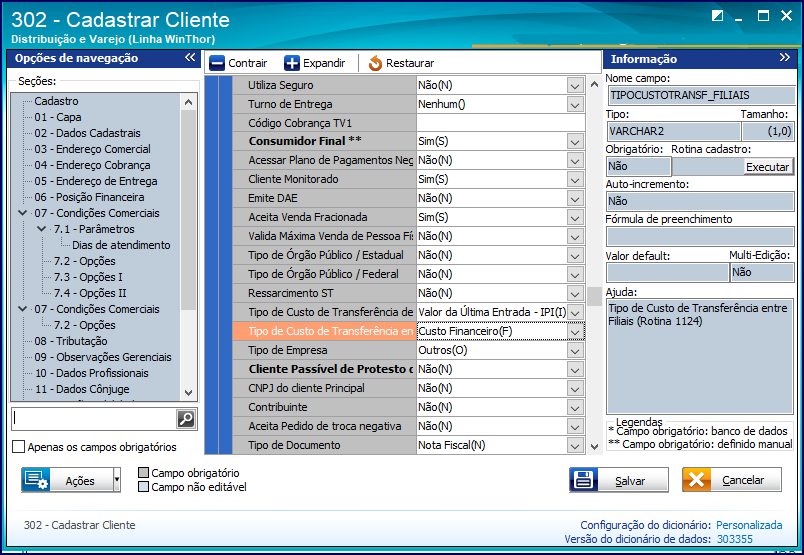The image size is (804, 555).
Task: Click the Salvar button
Action: point(619,480)
